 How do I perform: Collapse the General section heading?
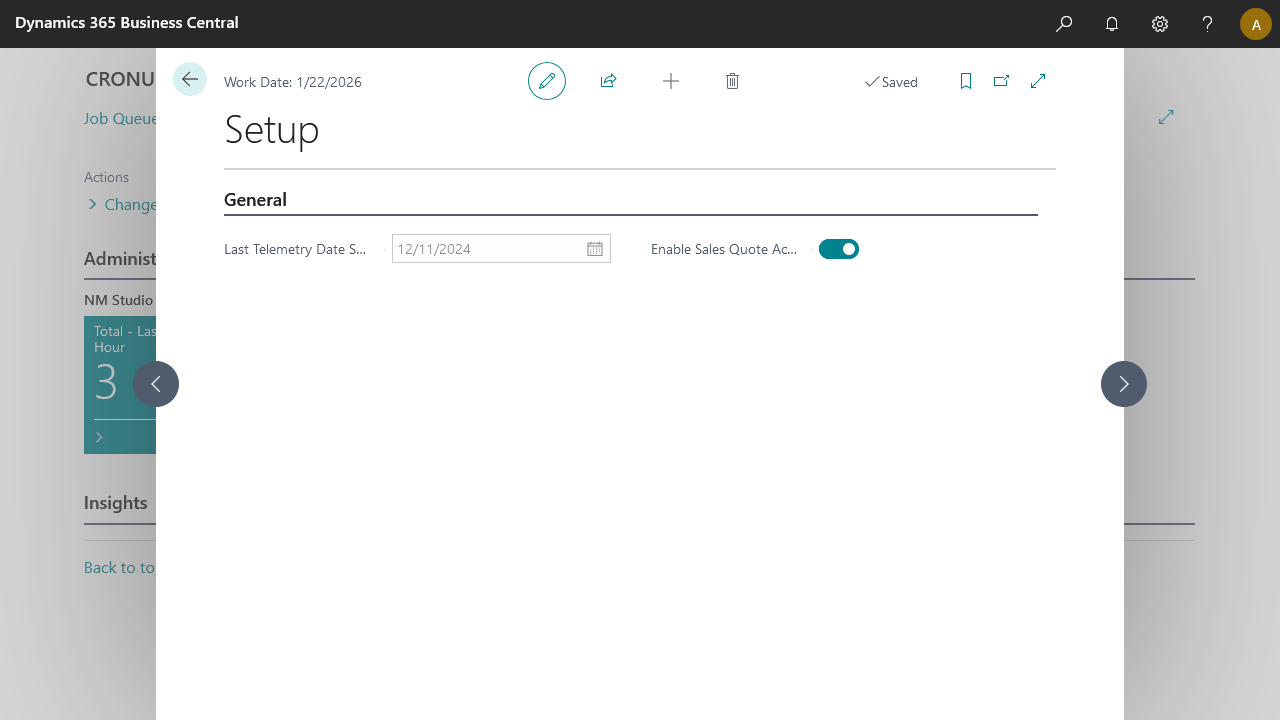click(x=255, y=200)
